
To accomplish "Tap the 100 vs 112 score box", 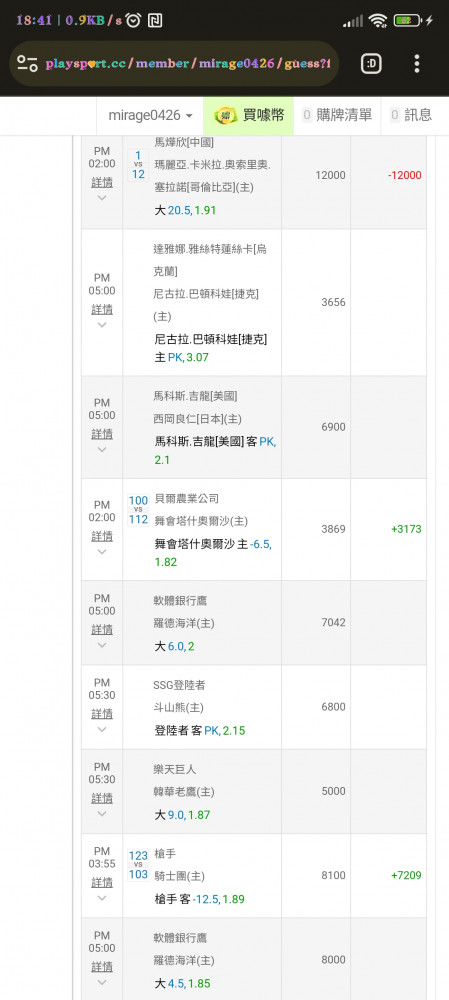I will 138,510.
